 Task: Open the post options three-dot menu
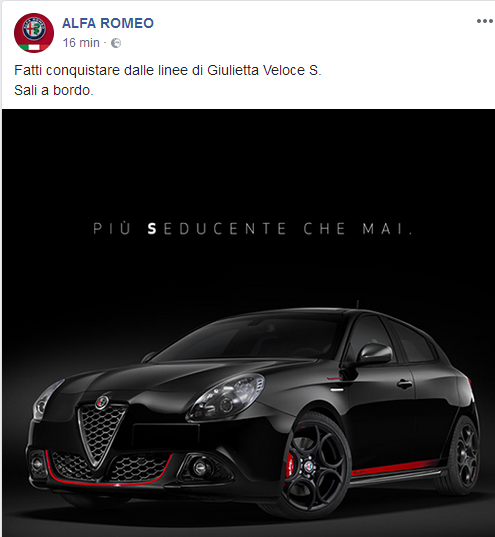coord(484,21)
